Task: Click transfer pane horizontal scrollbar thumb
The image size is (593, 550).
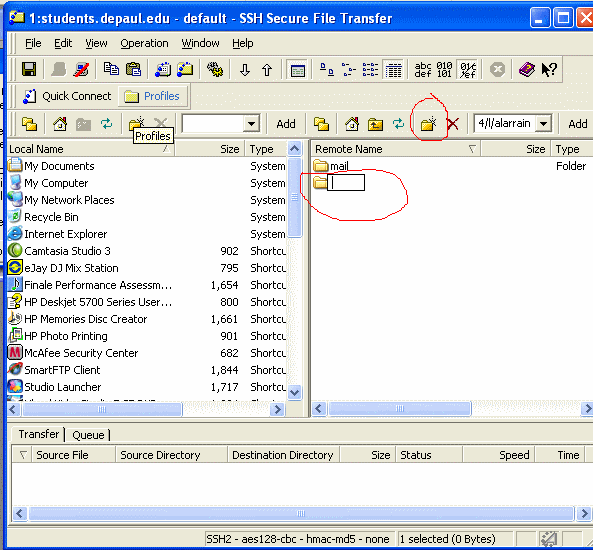Action: pyautogui.click(x=301, y=513)
